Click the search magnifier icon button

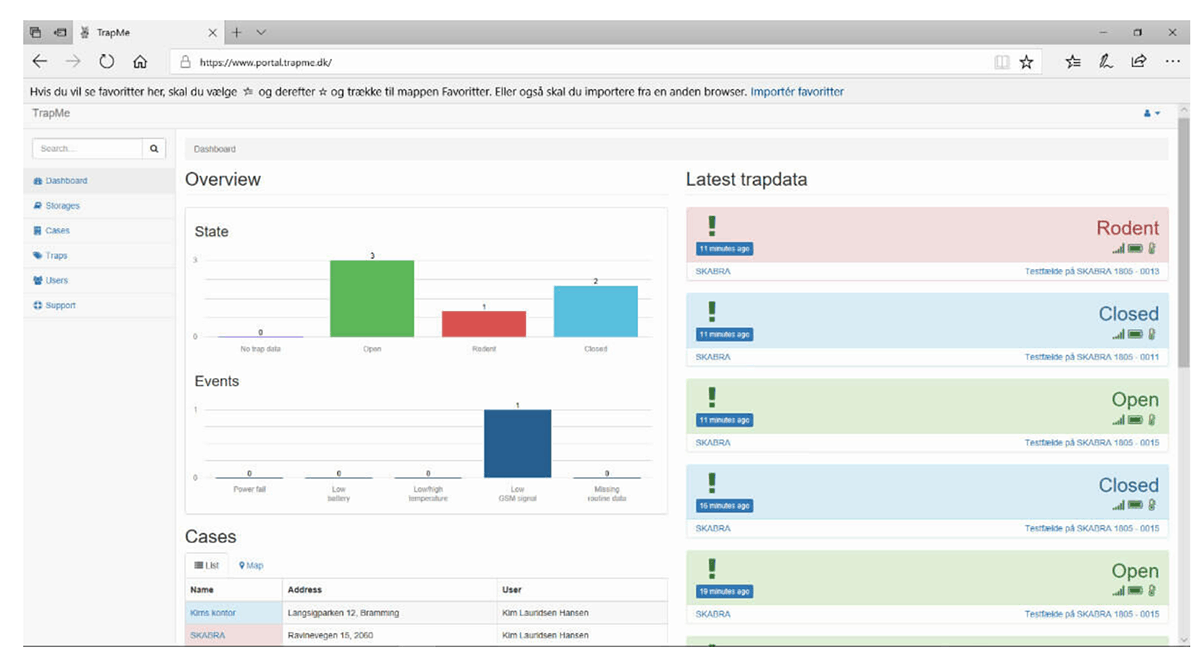154,149
